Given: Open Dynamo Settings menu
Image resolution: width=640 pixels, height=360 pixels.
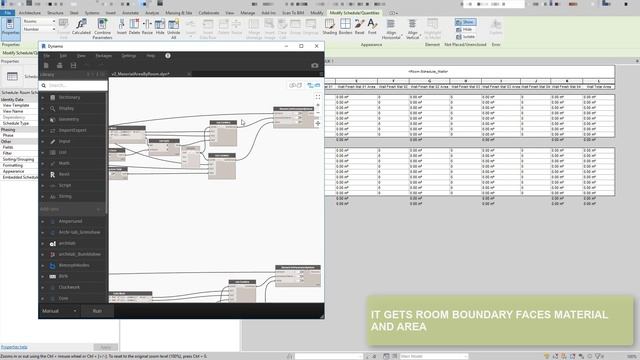Looking at the screenshot, I should tap(129, 56).
